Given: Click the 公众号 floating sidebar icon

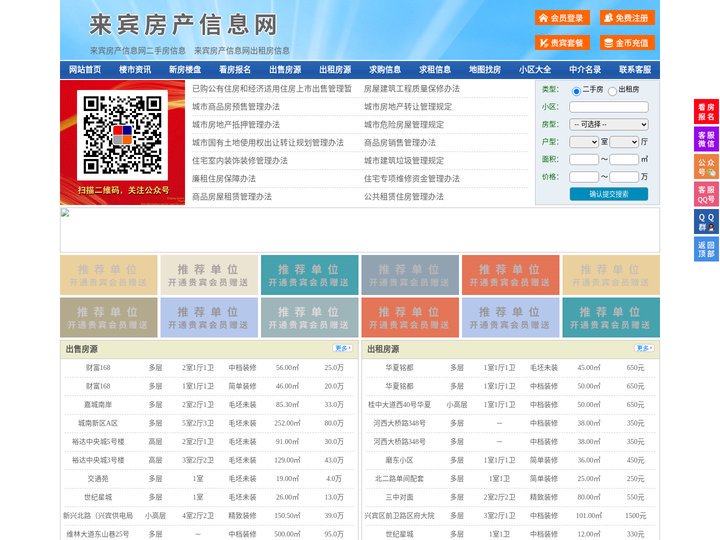Looking at the screenshot, I should pos(706,167).
